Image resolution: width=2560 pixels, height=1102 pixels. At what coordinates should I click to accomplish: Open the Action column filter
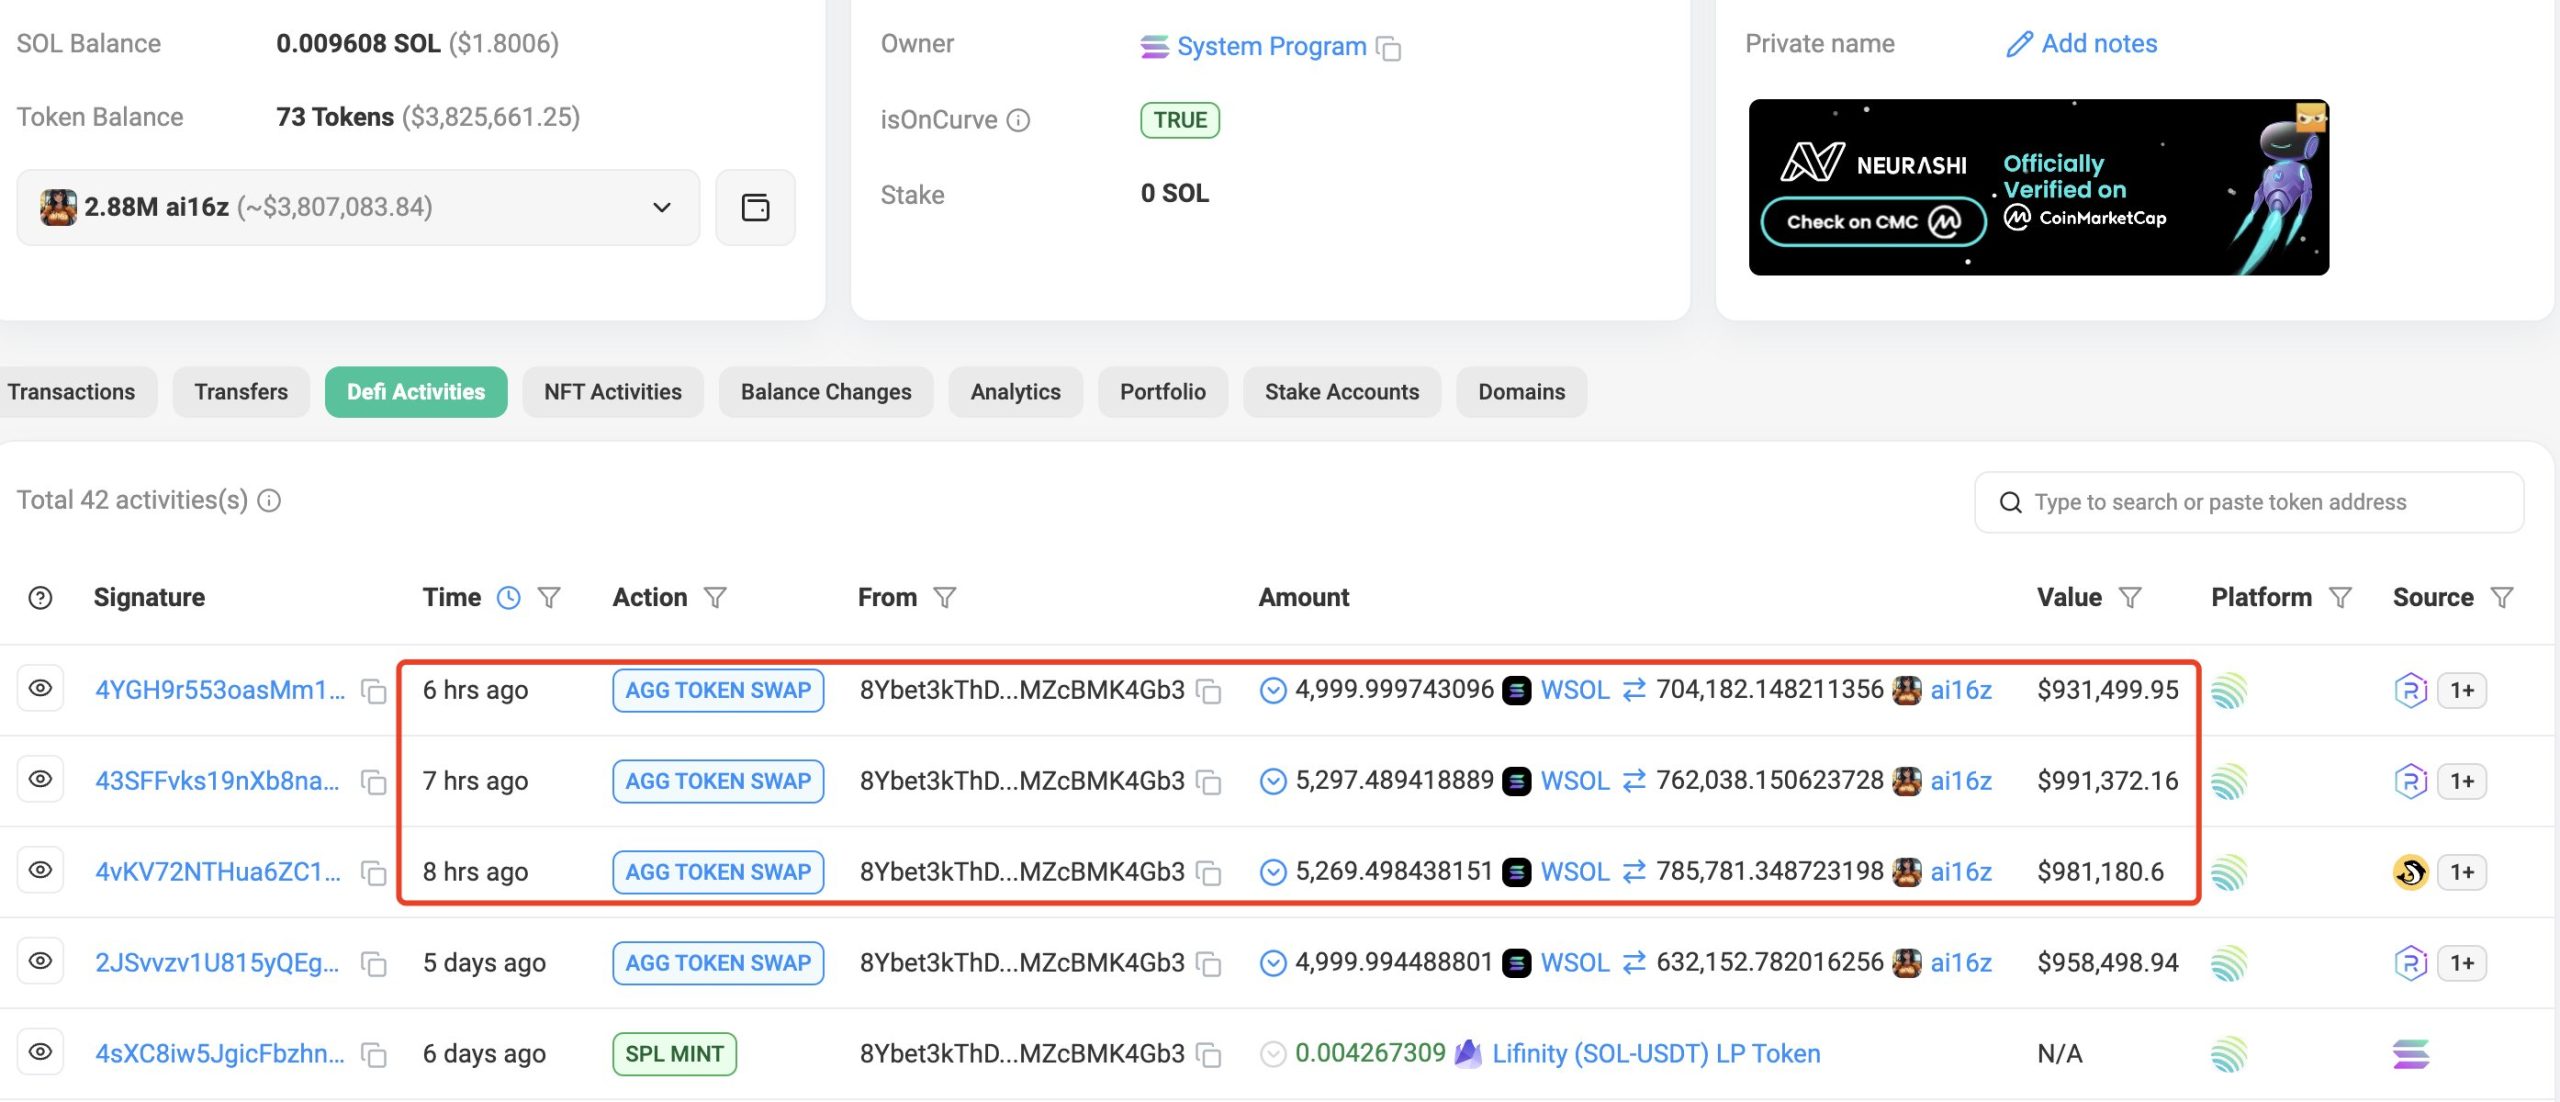(715, 598)
